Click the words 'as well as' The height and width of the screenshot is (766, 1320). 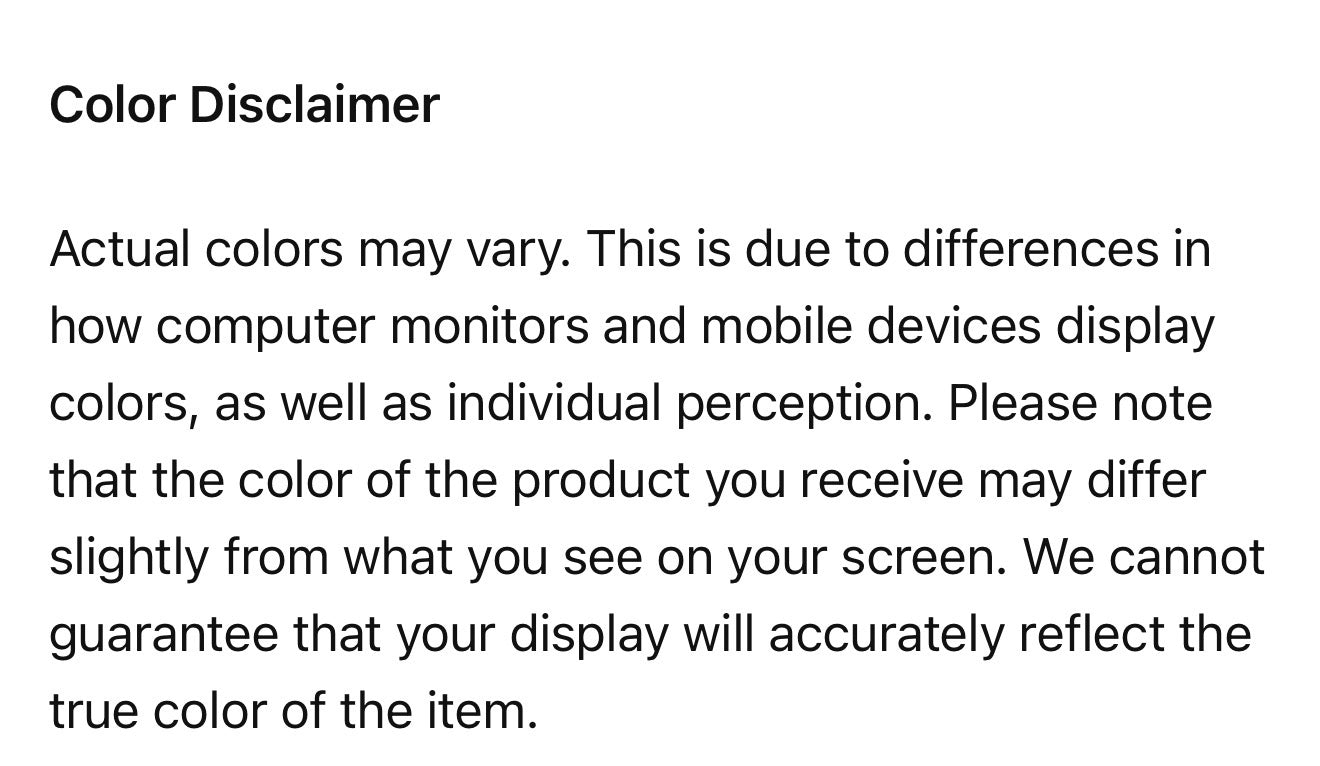tap(323, 404)
